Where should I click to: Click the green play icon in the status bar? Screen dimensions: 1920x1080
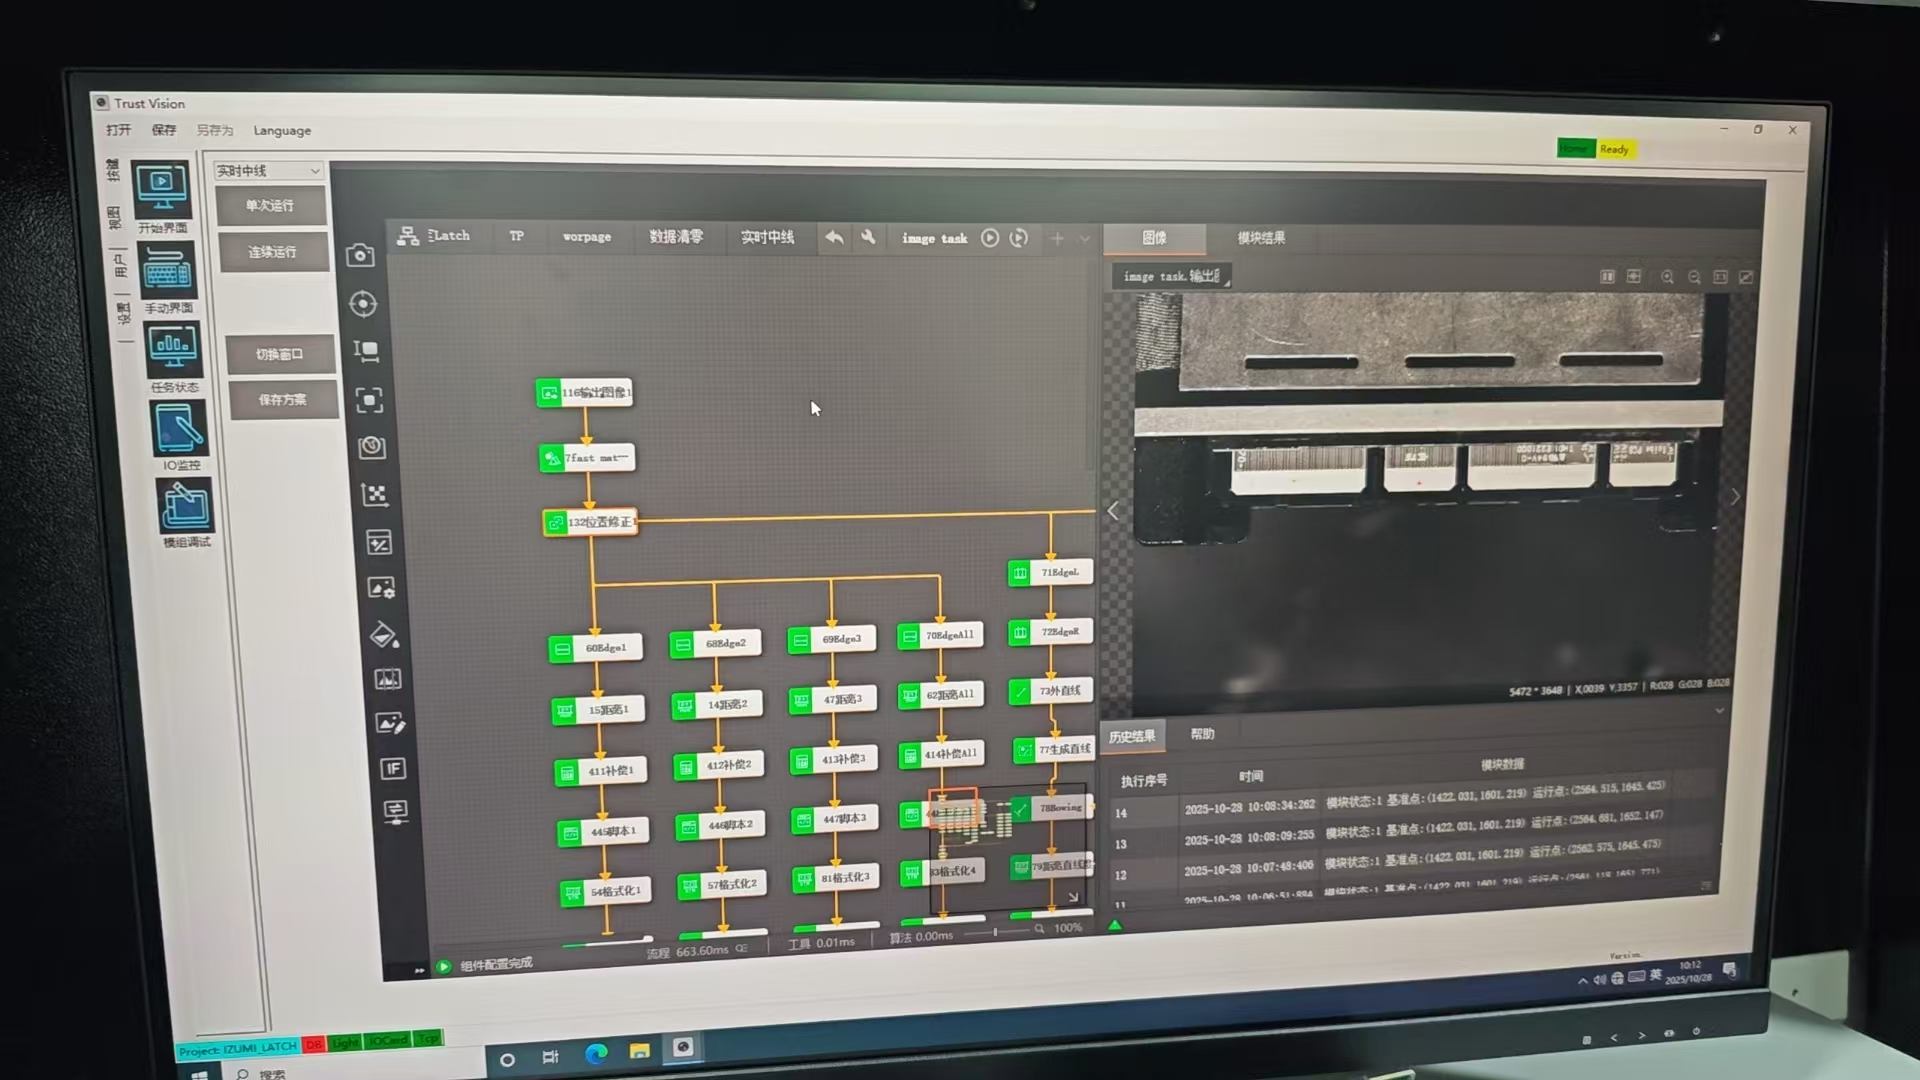pyautogui.click(x=443, y=967)
